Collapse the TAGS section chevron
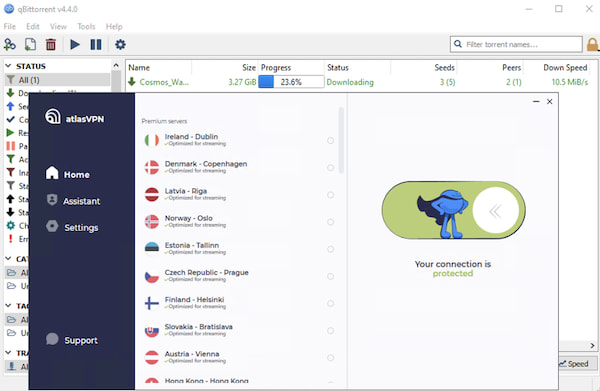 [8, 305]
